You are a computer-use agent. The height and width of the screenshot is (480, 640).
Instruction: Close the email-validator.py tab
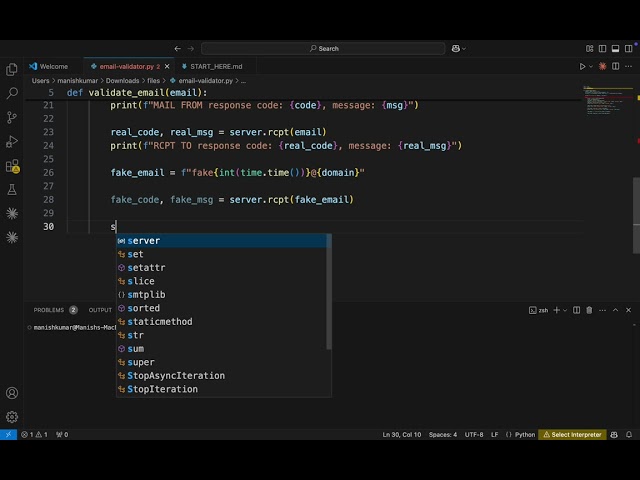pyautogui.click(x=167, y=67)
